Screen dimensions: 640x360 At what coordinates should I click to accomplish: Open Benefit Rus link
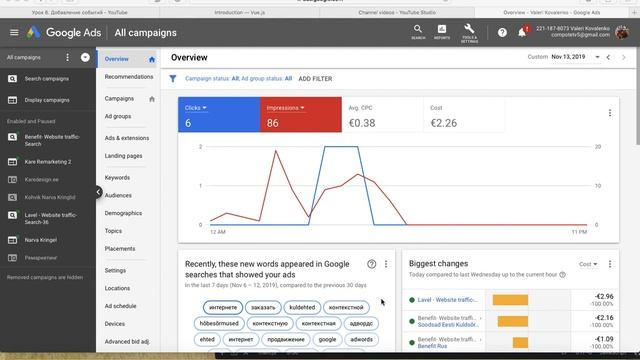[x=432, y=346]
